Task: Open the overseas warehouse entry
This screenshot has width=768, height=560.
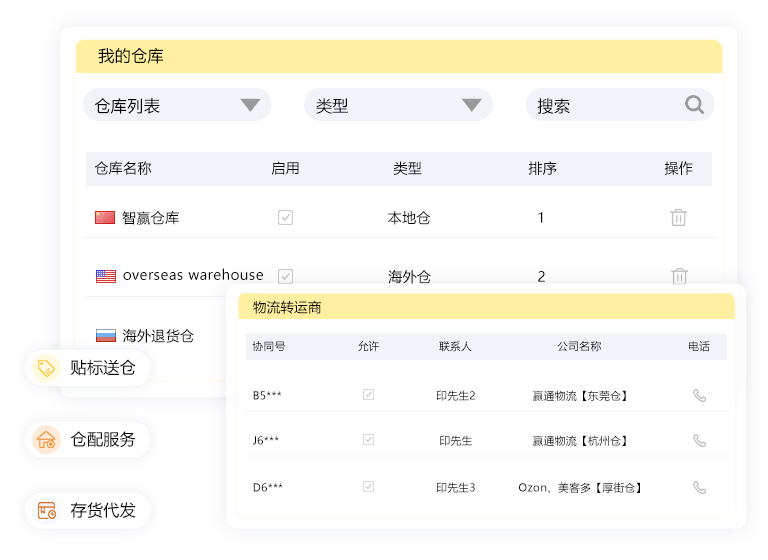Action: click(x=192, y=276)
